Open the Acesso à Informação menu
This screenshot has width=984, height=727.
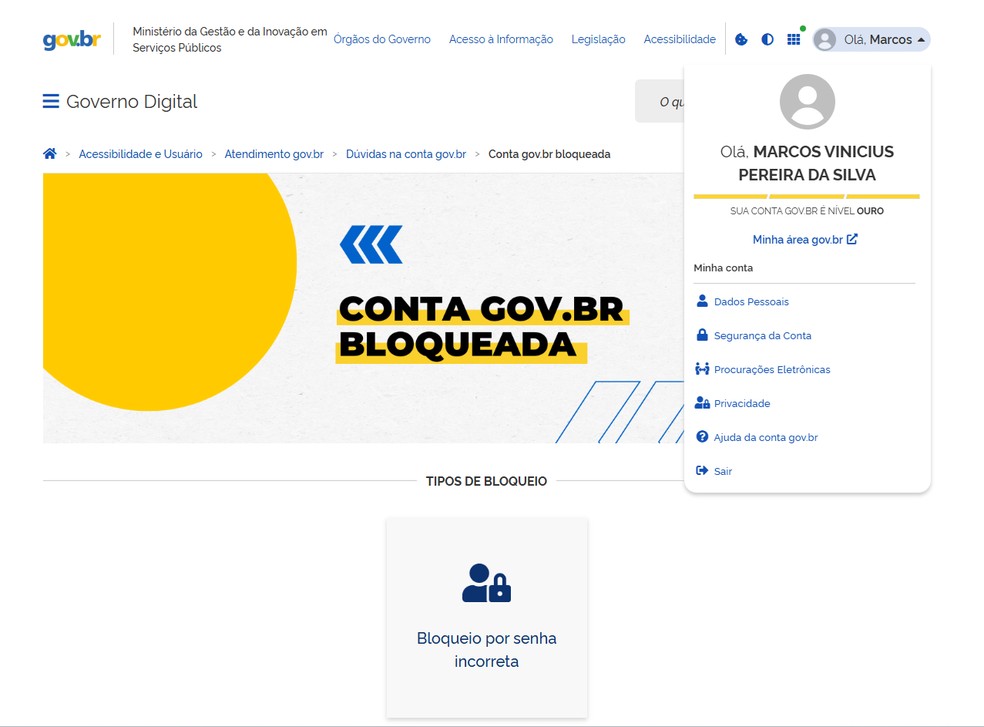(x=501, y=39)
